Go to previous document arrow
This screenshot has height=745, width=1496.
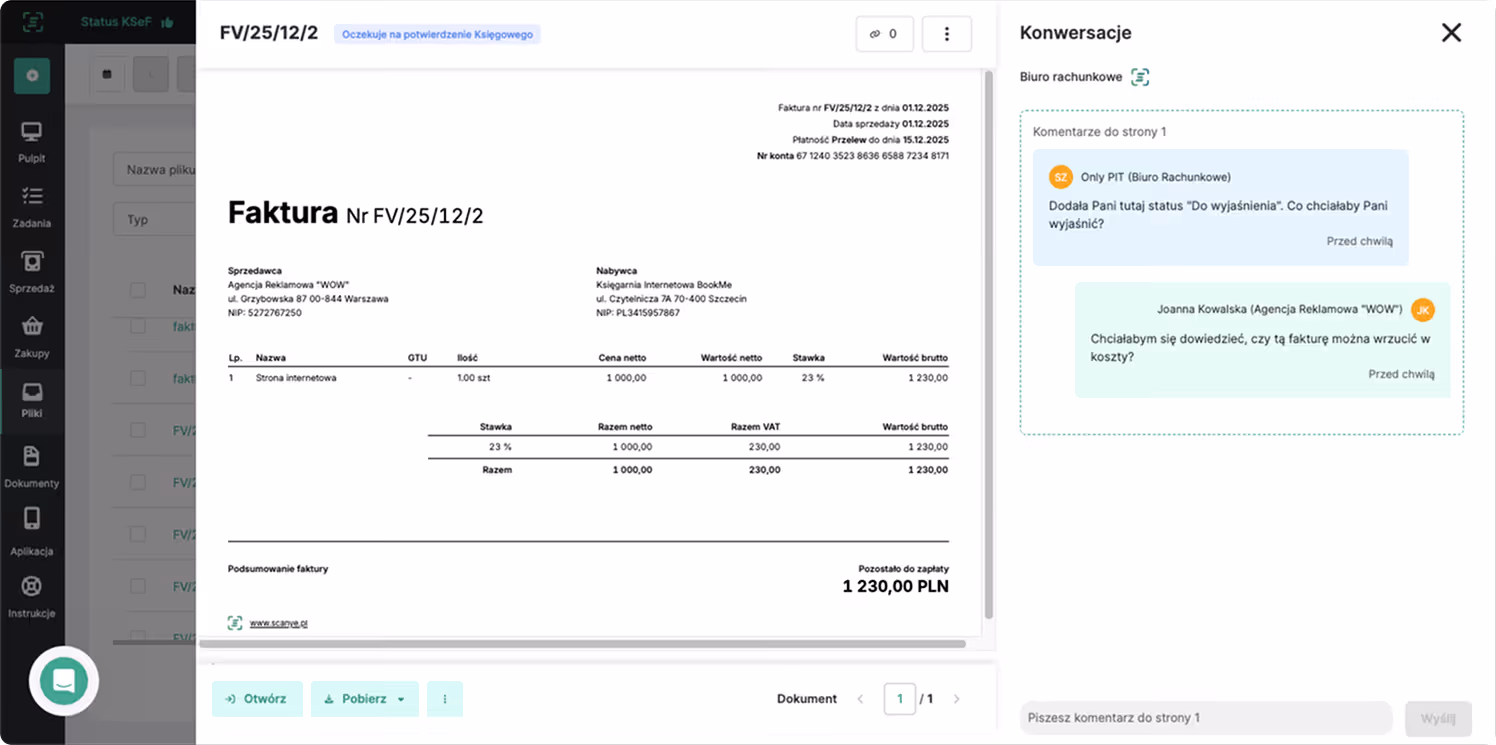pyautogui.click(x=861, y=699)
